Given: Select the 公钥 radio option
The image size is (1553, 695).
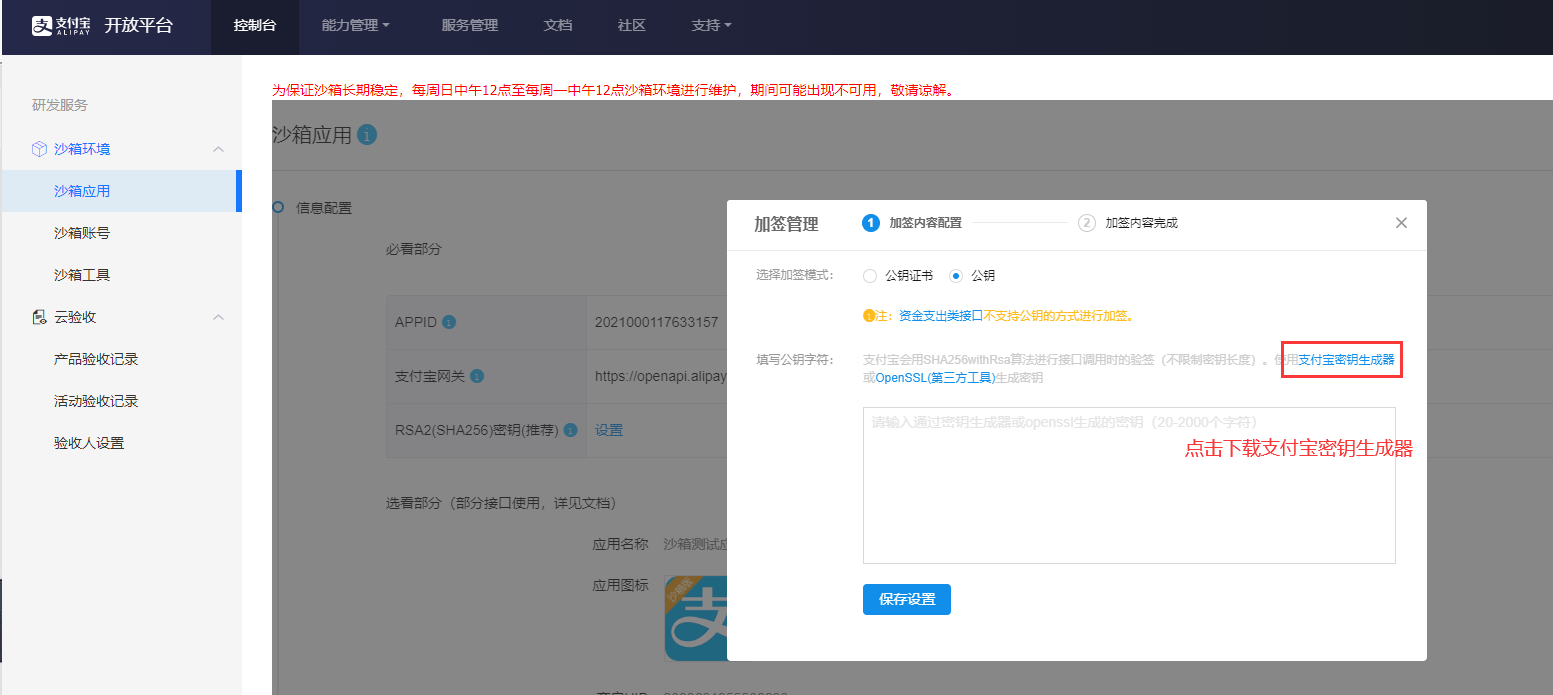Looking at the screenshot, I should 955,276.
